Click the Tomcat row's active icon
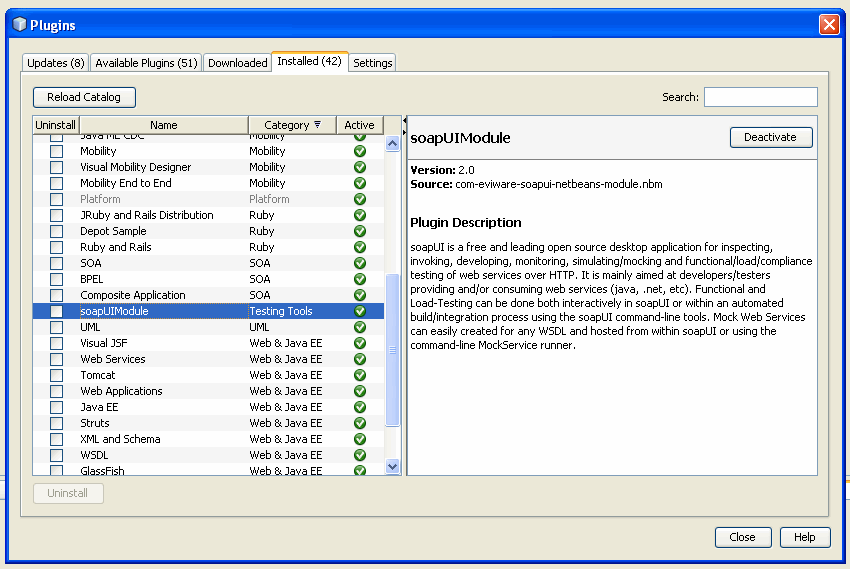850x569 pixels. [x=359, y=375]
